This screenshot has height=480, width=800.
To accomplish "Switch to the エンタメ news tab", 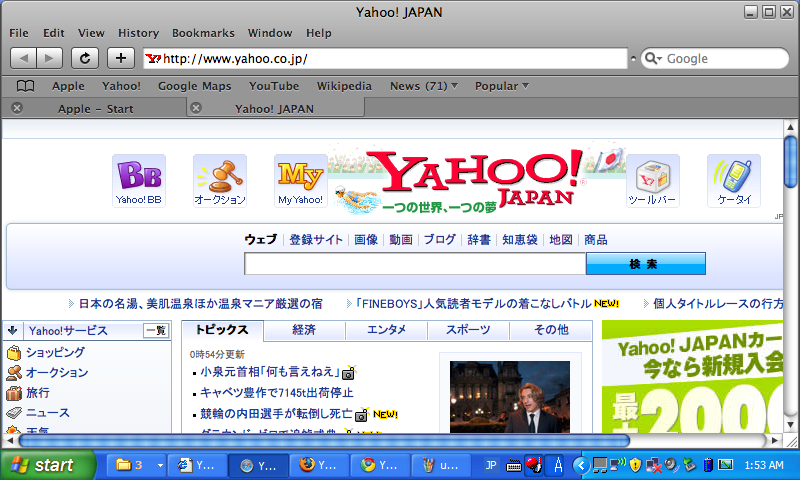I will pyautogui.click(x=387, y=330).
